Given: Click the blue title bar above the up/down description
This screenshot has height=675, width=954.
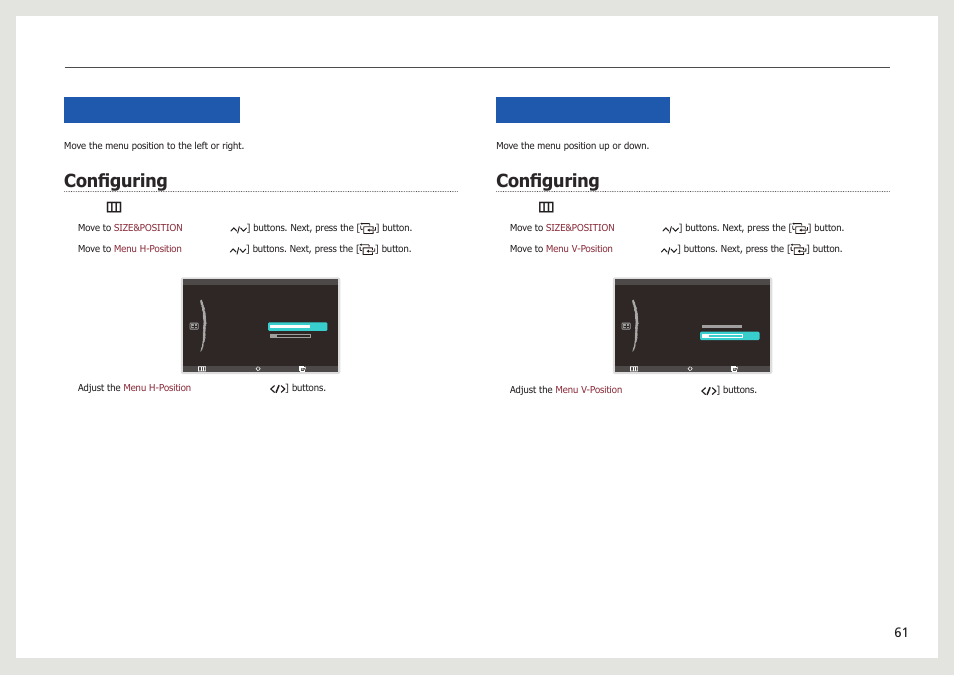Looking at the screenshot, I should 583,110.
